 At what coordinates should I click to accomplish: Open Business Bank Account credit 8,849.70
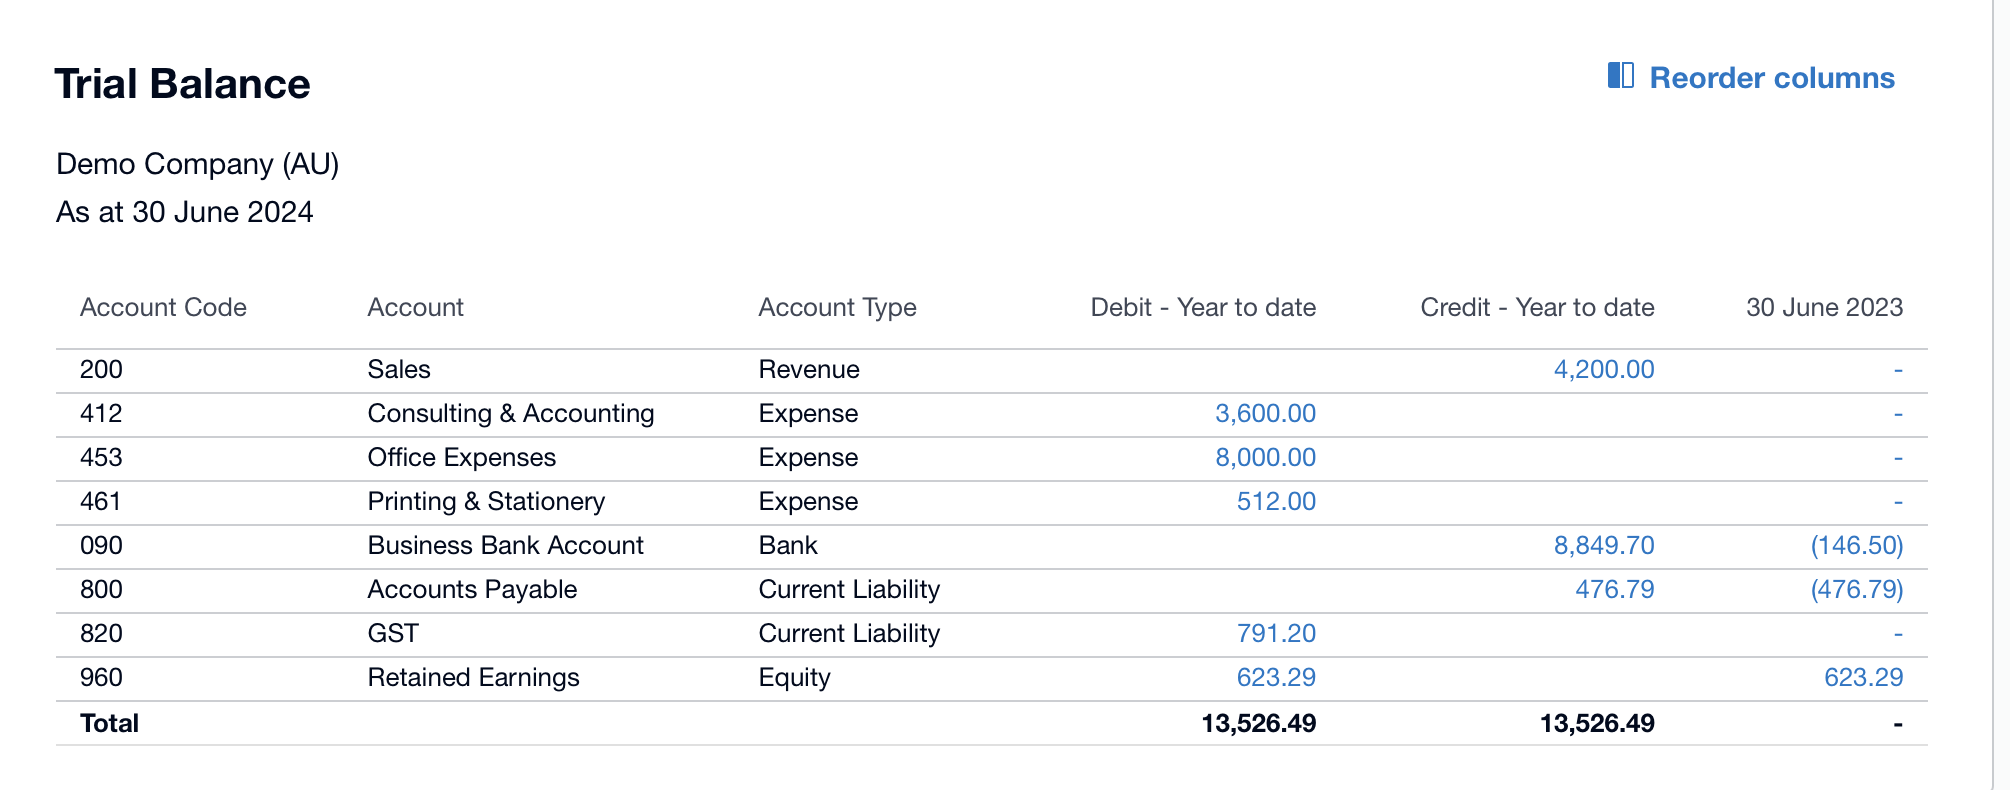[x=1603, y=545]
